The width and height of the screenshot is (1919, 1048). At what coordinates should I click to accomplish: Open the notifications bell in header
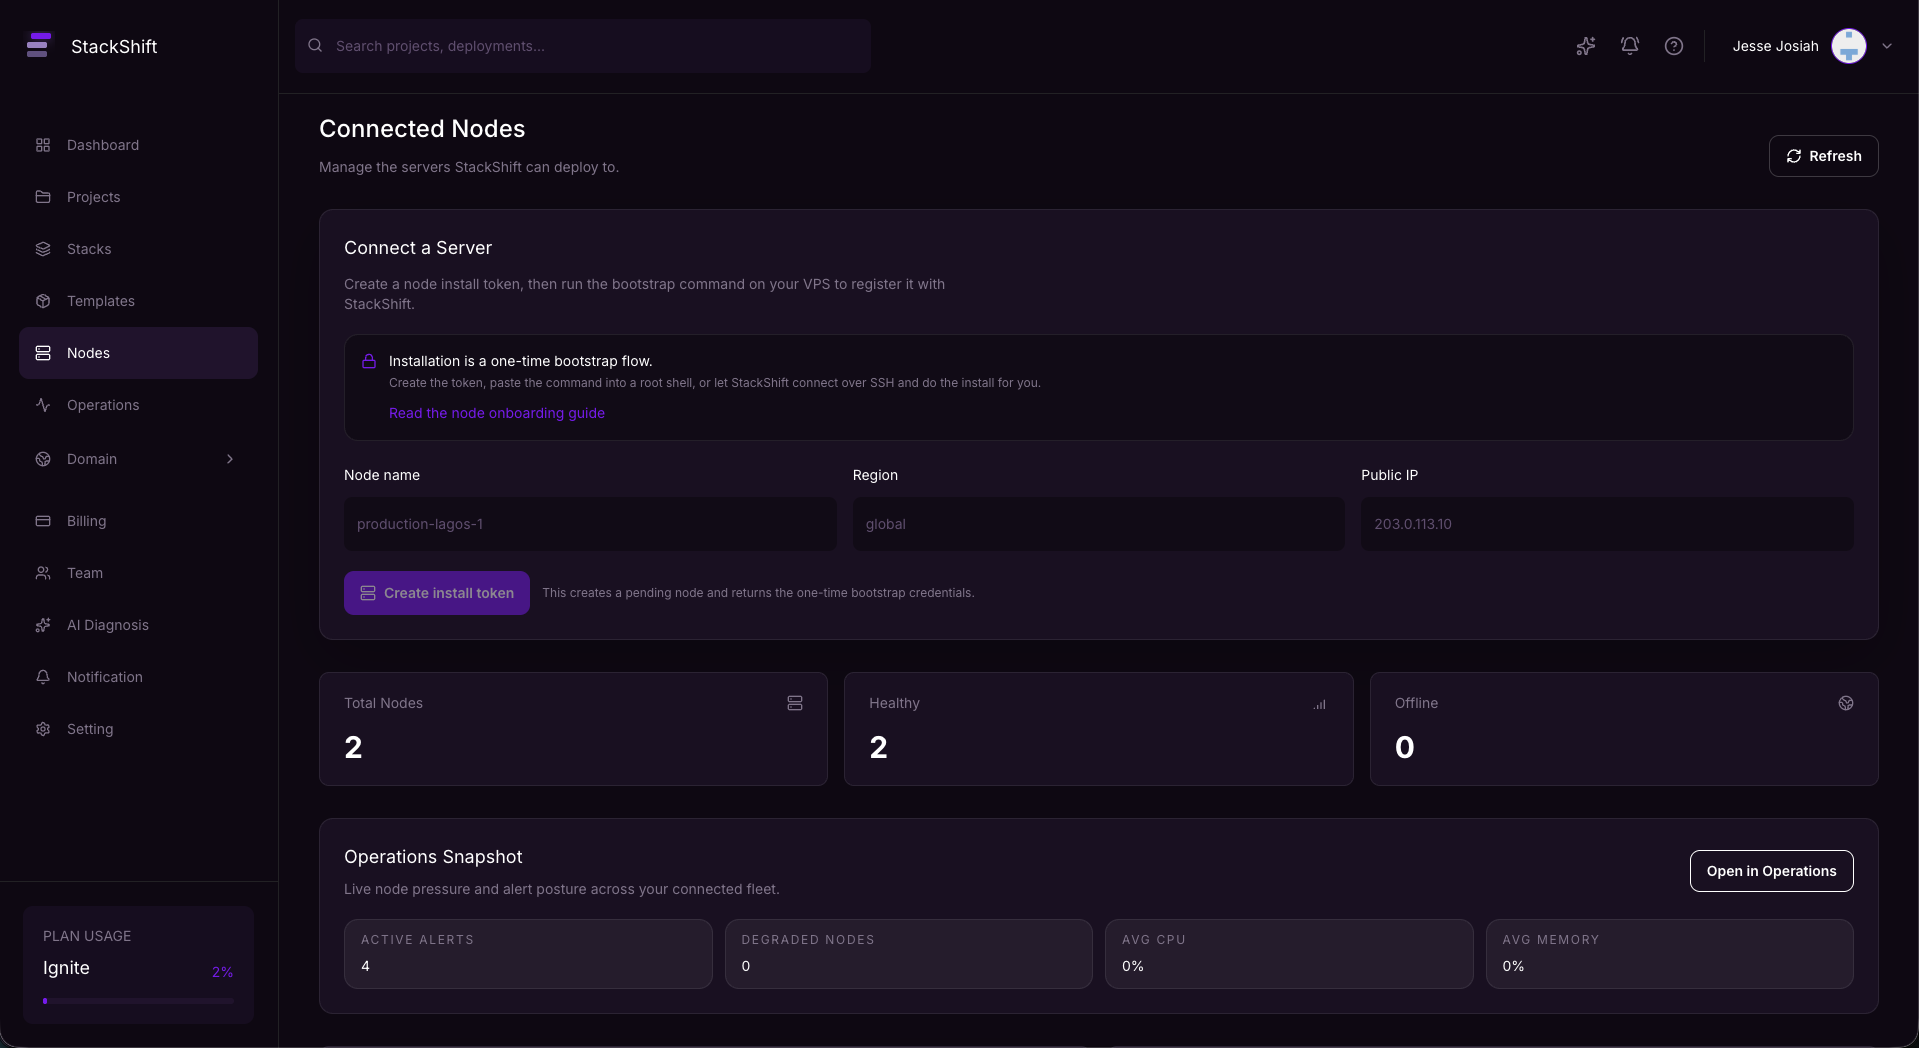(x=1629, y=46)
